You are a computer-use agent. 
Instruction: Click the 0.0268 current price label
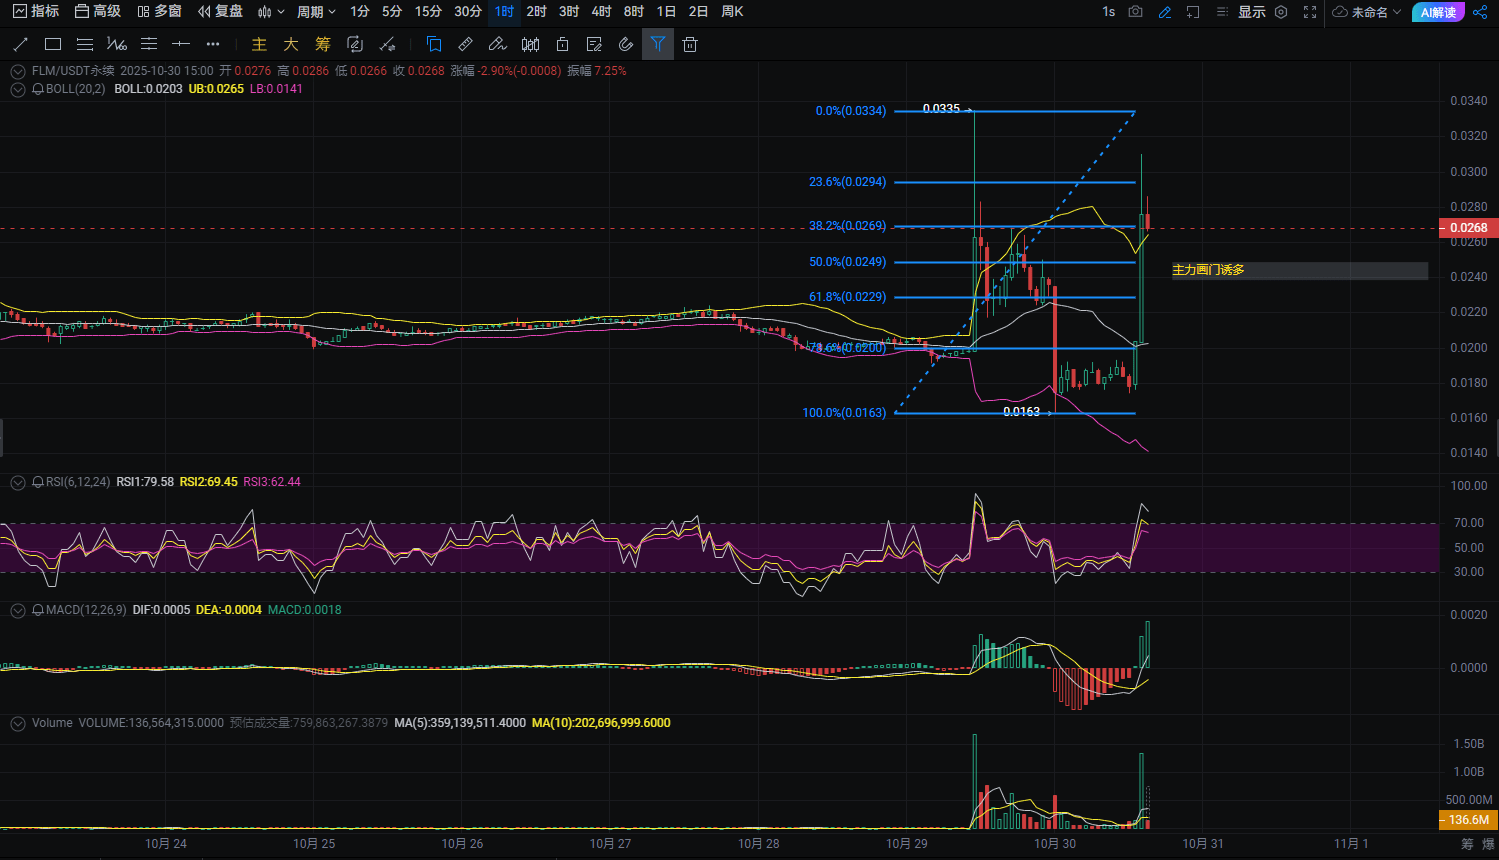point(1468,228)
